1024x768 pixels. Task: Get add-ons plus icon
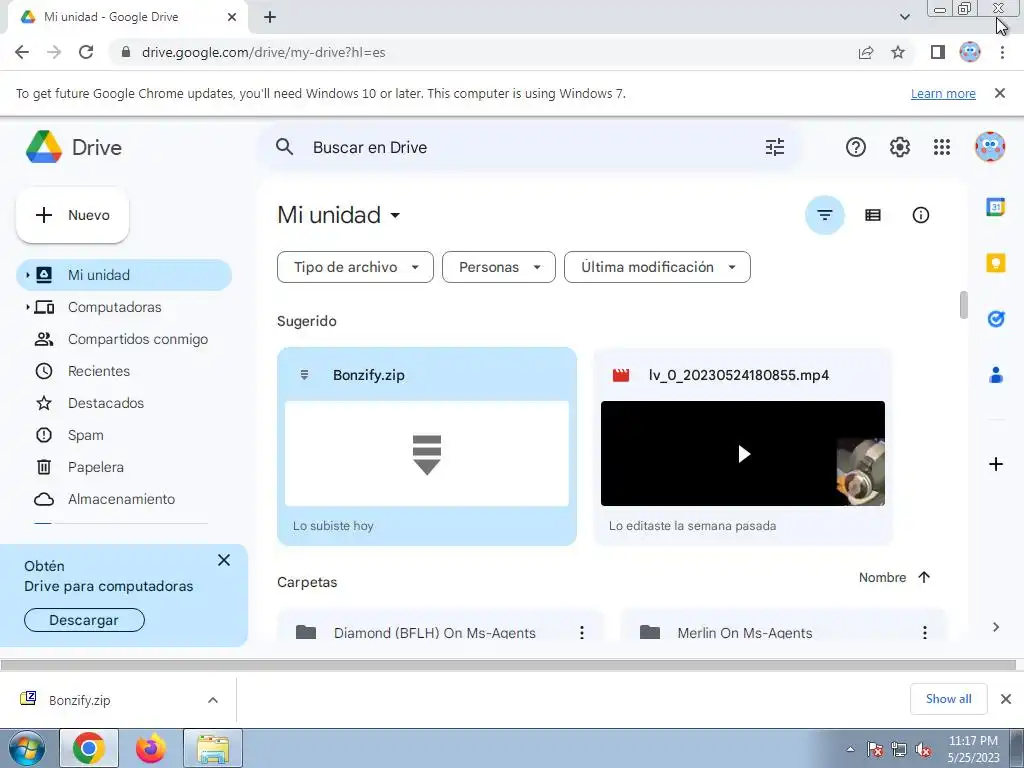click(x=995, y=464)
